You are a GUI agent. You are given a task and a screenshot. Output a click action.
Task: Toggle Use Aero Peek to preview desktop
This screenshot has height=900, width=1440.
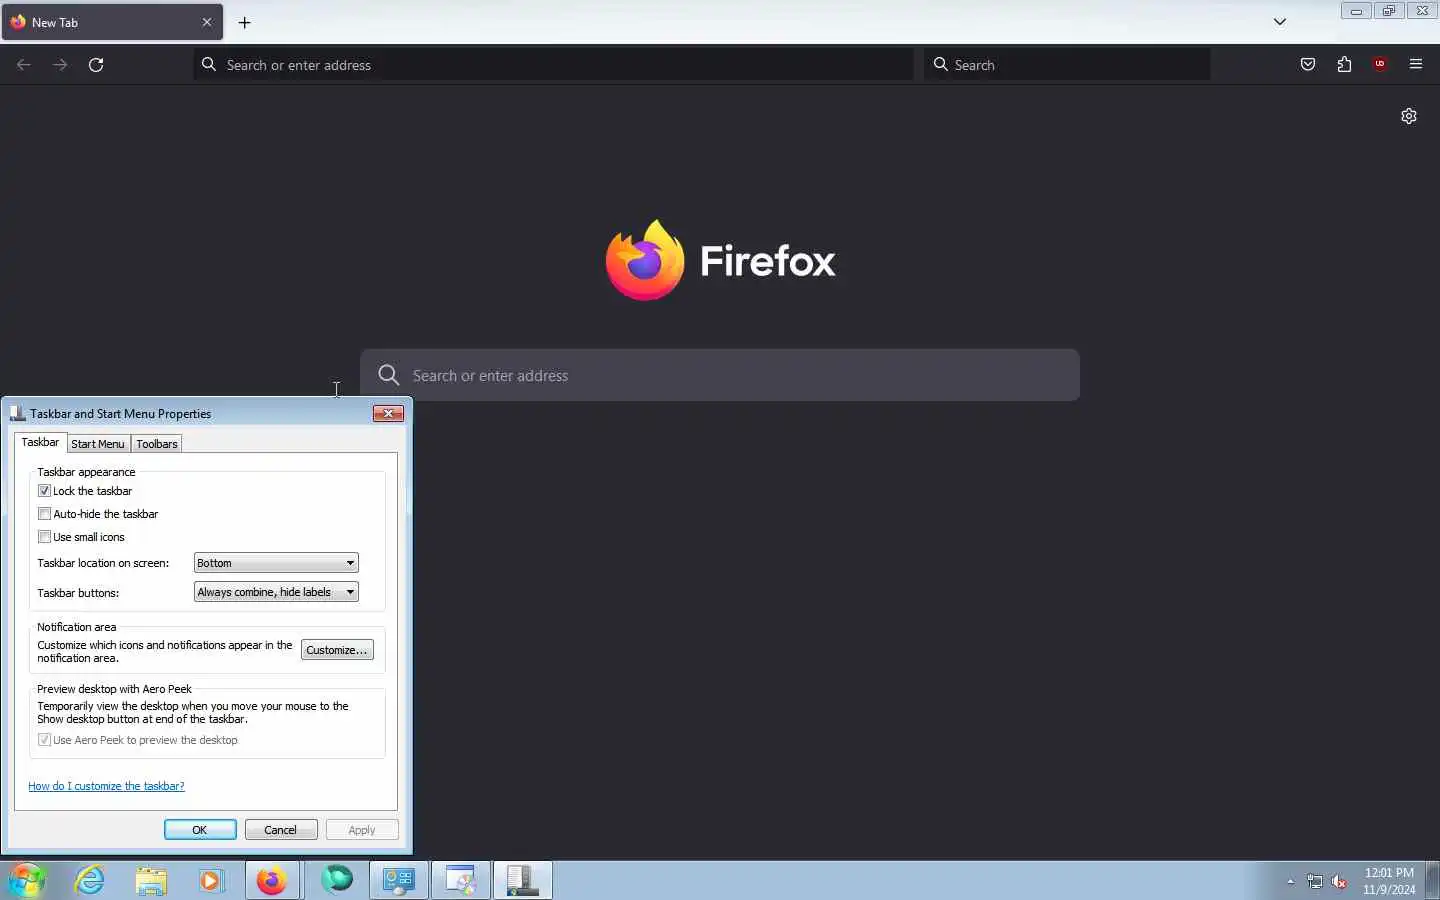[x=44, y=740]
